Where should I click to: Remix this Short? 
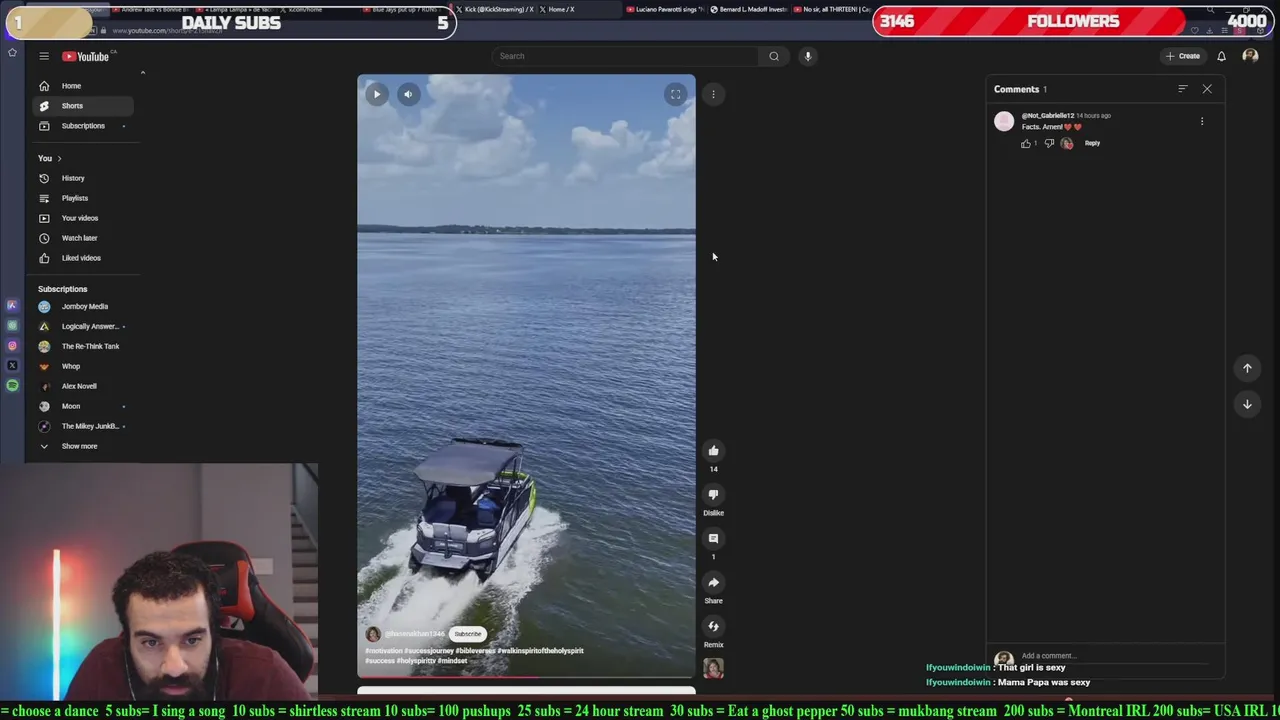[x=713, y=627]
